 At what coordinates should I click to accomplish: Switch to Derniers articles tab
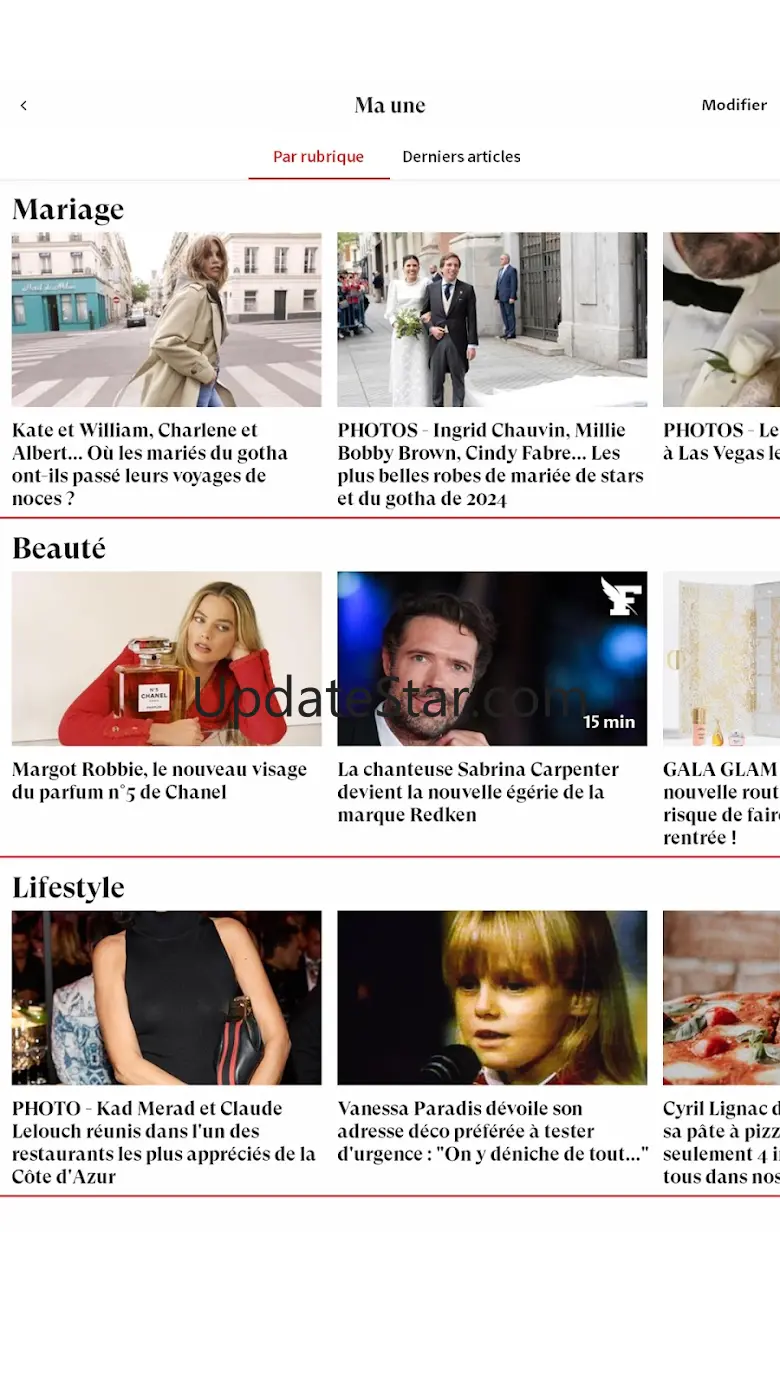(x=461, y=157)
